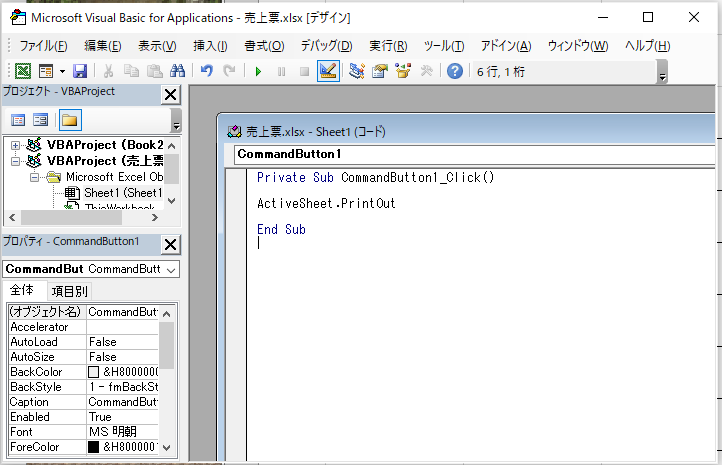Select the Caption property value

click(x=123, y=402)
